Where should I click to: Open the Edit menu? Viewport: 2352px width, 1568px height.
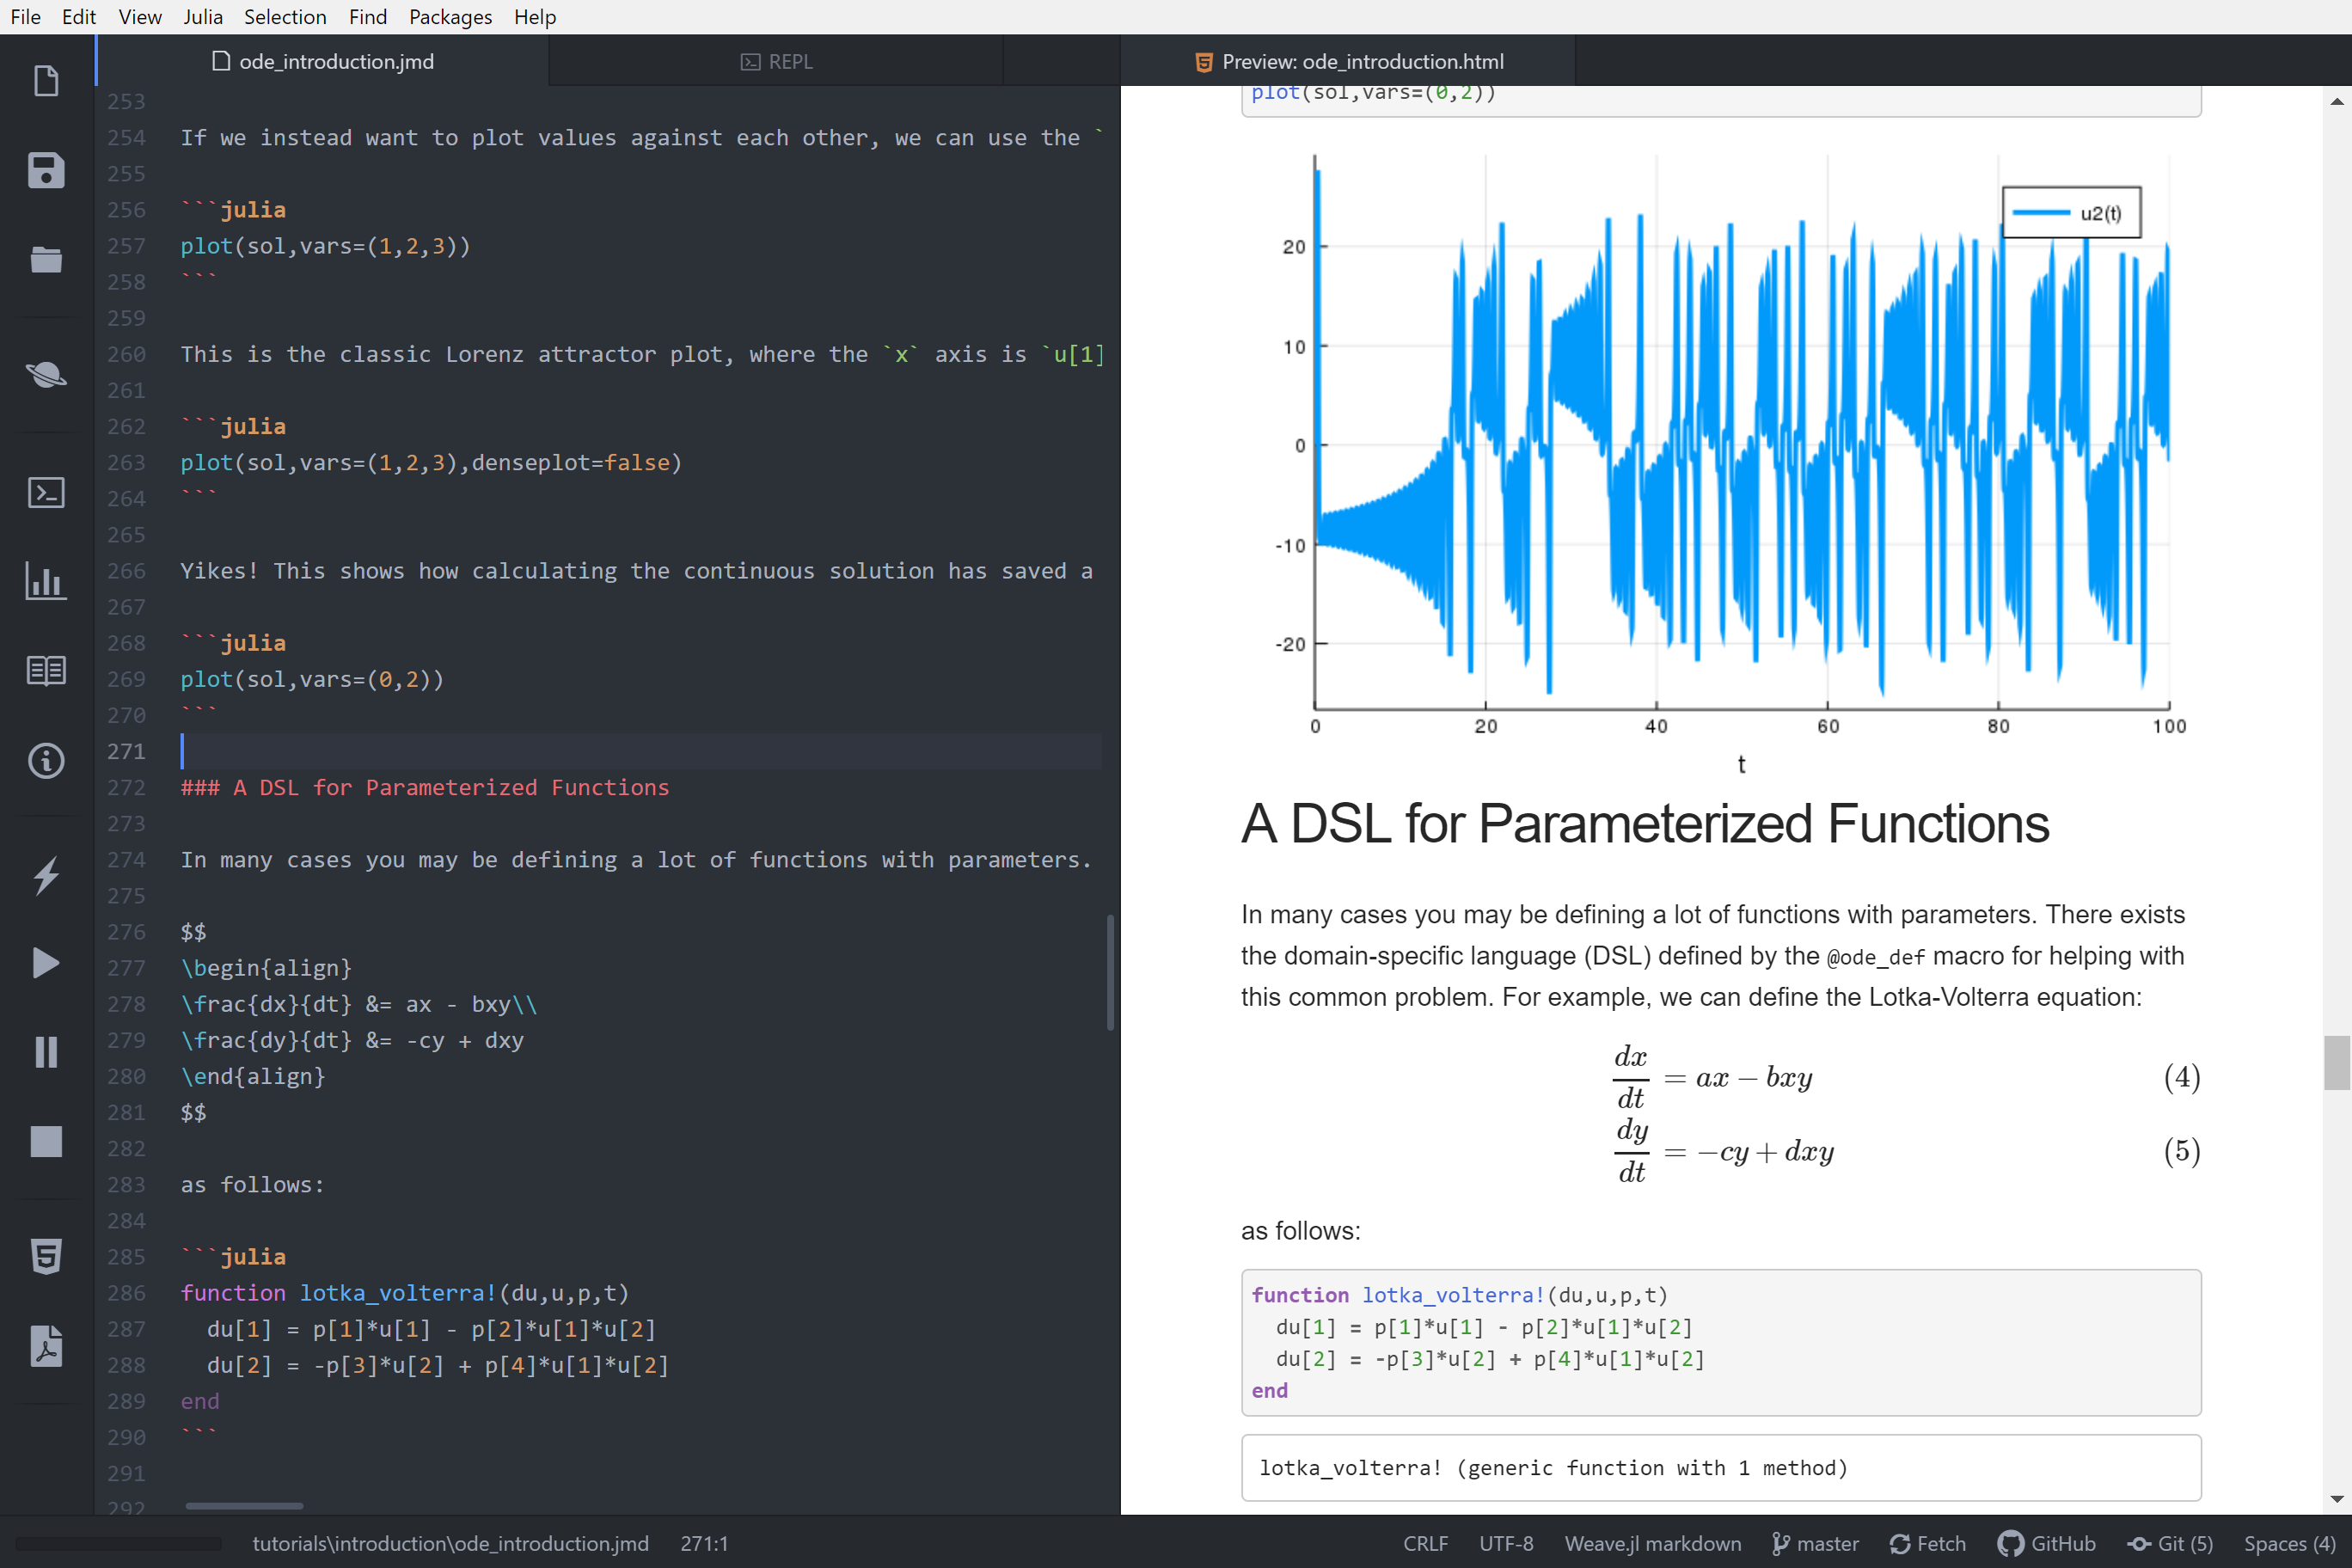click(x=78, y=17)
